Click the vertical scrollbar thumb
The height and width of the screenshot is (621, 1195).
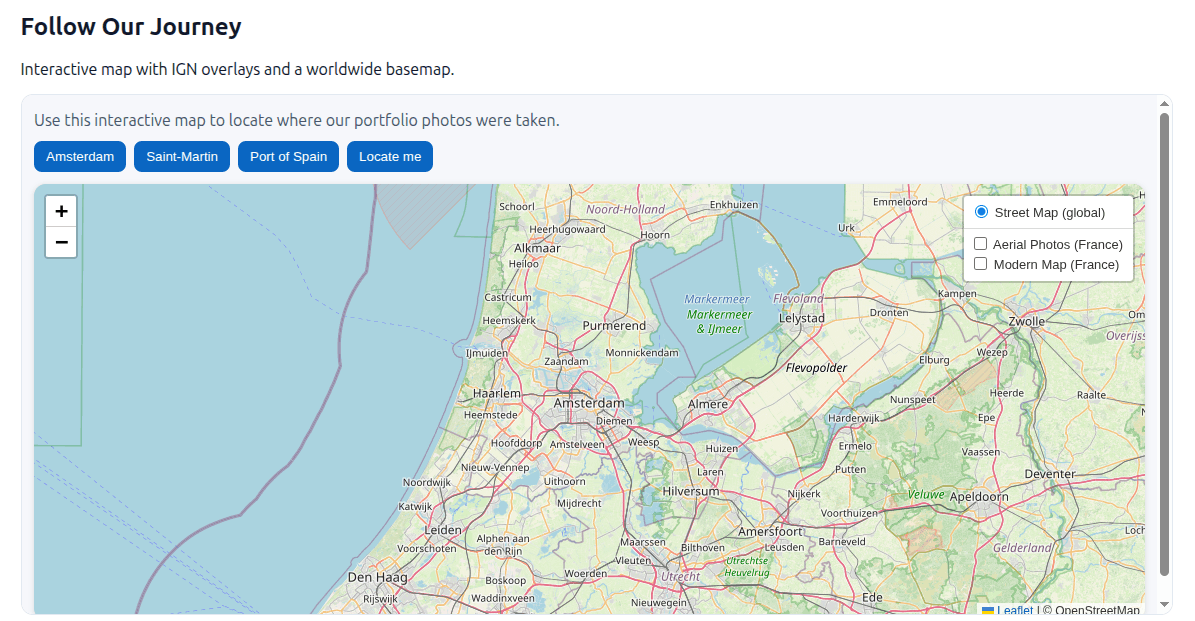point(1164,340)
